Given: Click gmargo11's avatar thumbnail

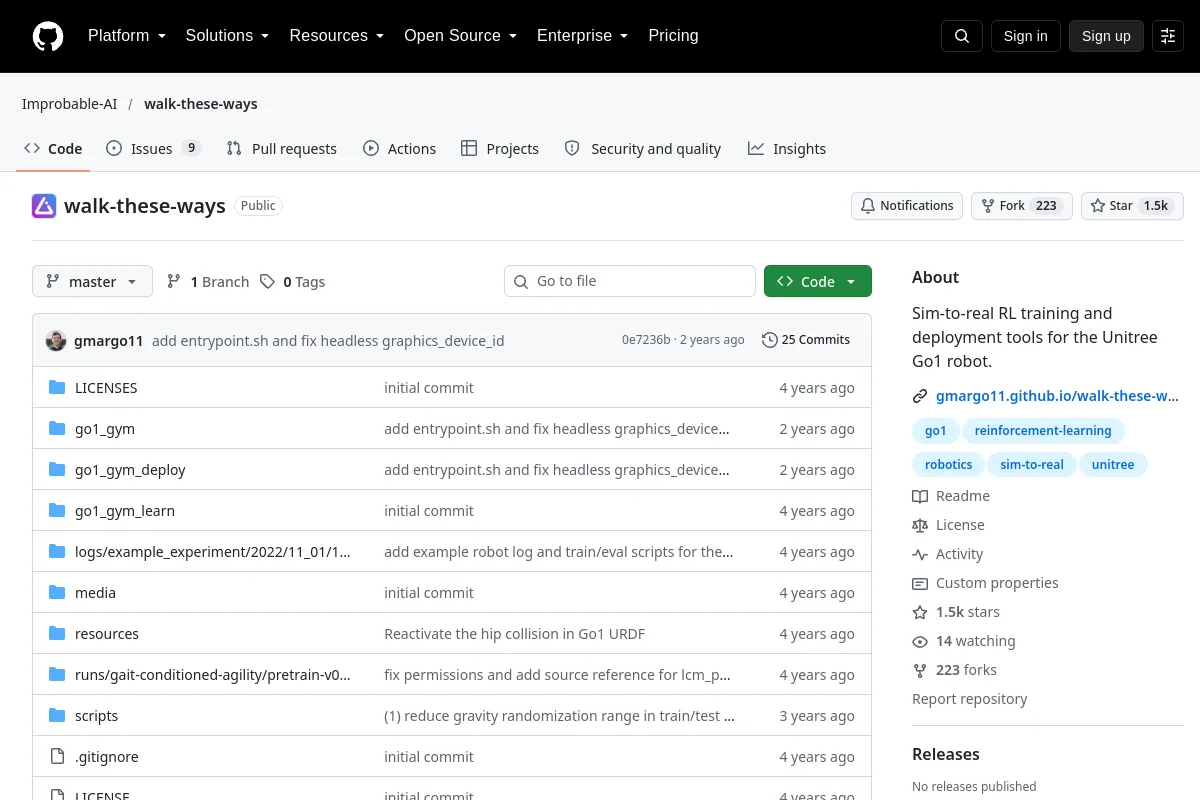Looking at the screenshot, I should point(56,340).
